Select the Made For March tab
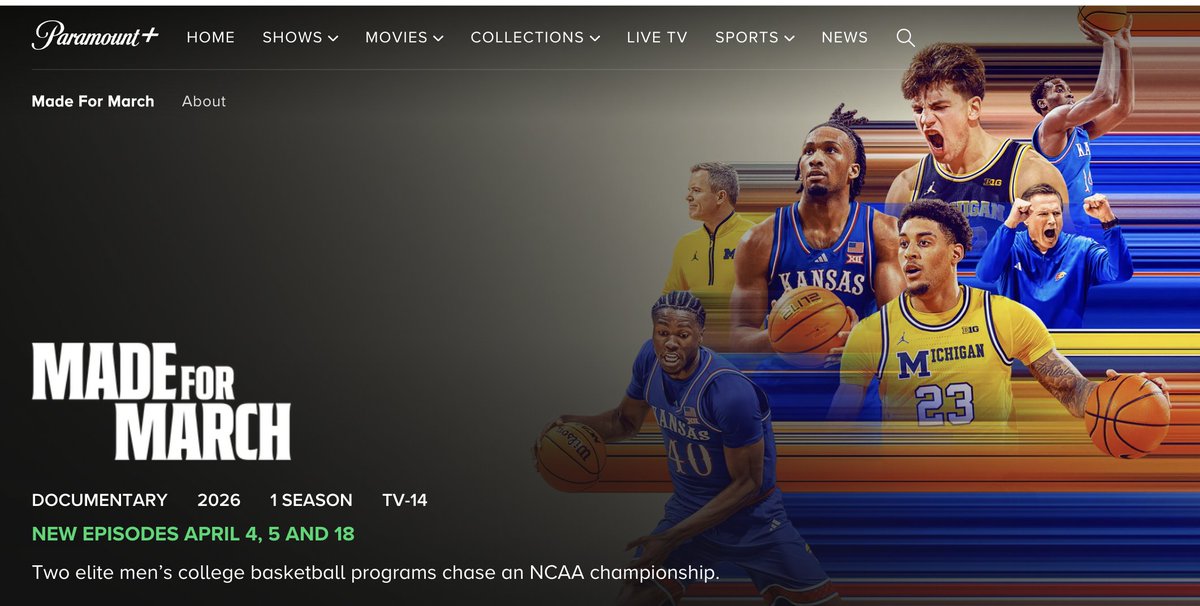 coord(93,101)
